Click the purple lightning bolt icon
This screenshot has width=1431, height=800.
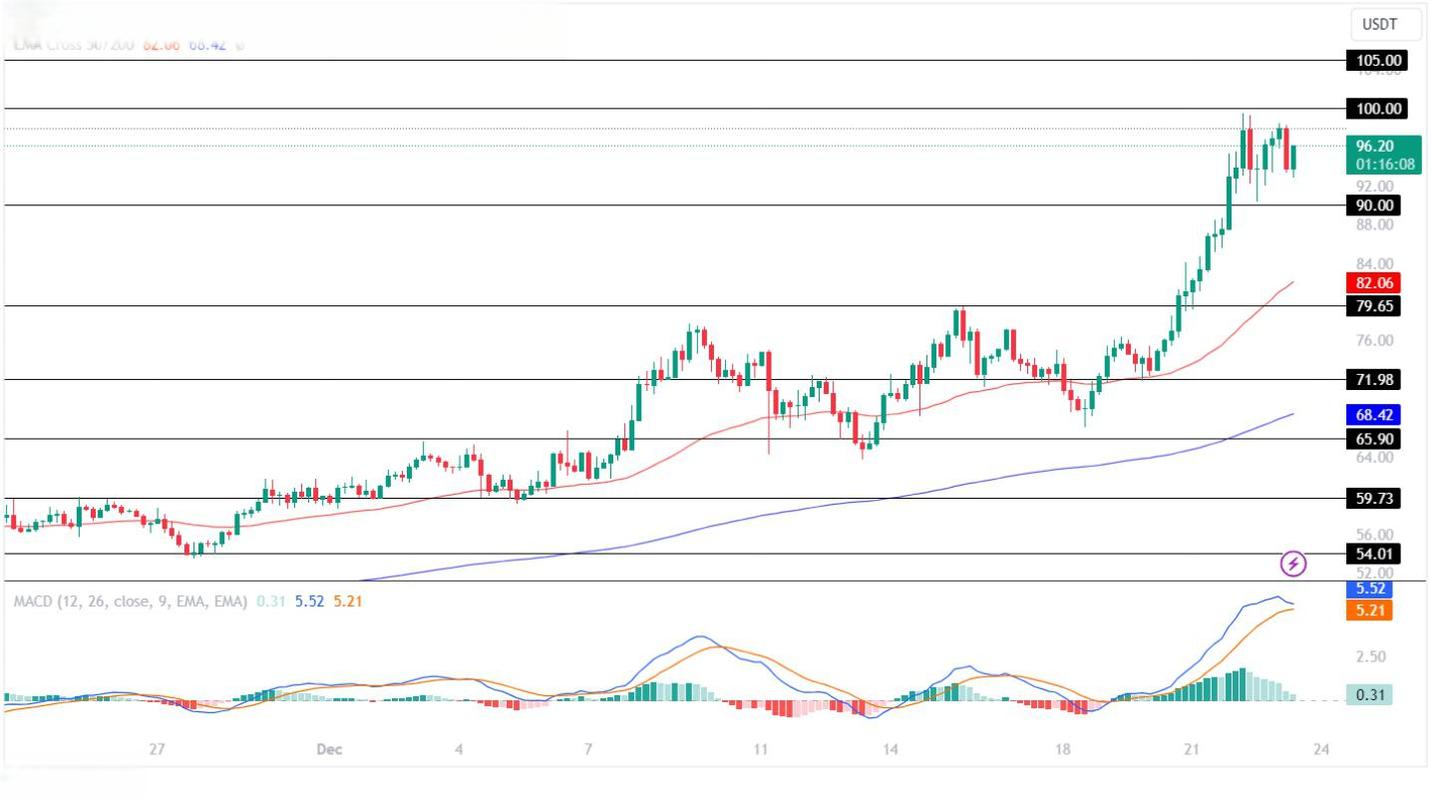pos(1294,564)
